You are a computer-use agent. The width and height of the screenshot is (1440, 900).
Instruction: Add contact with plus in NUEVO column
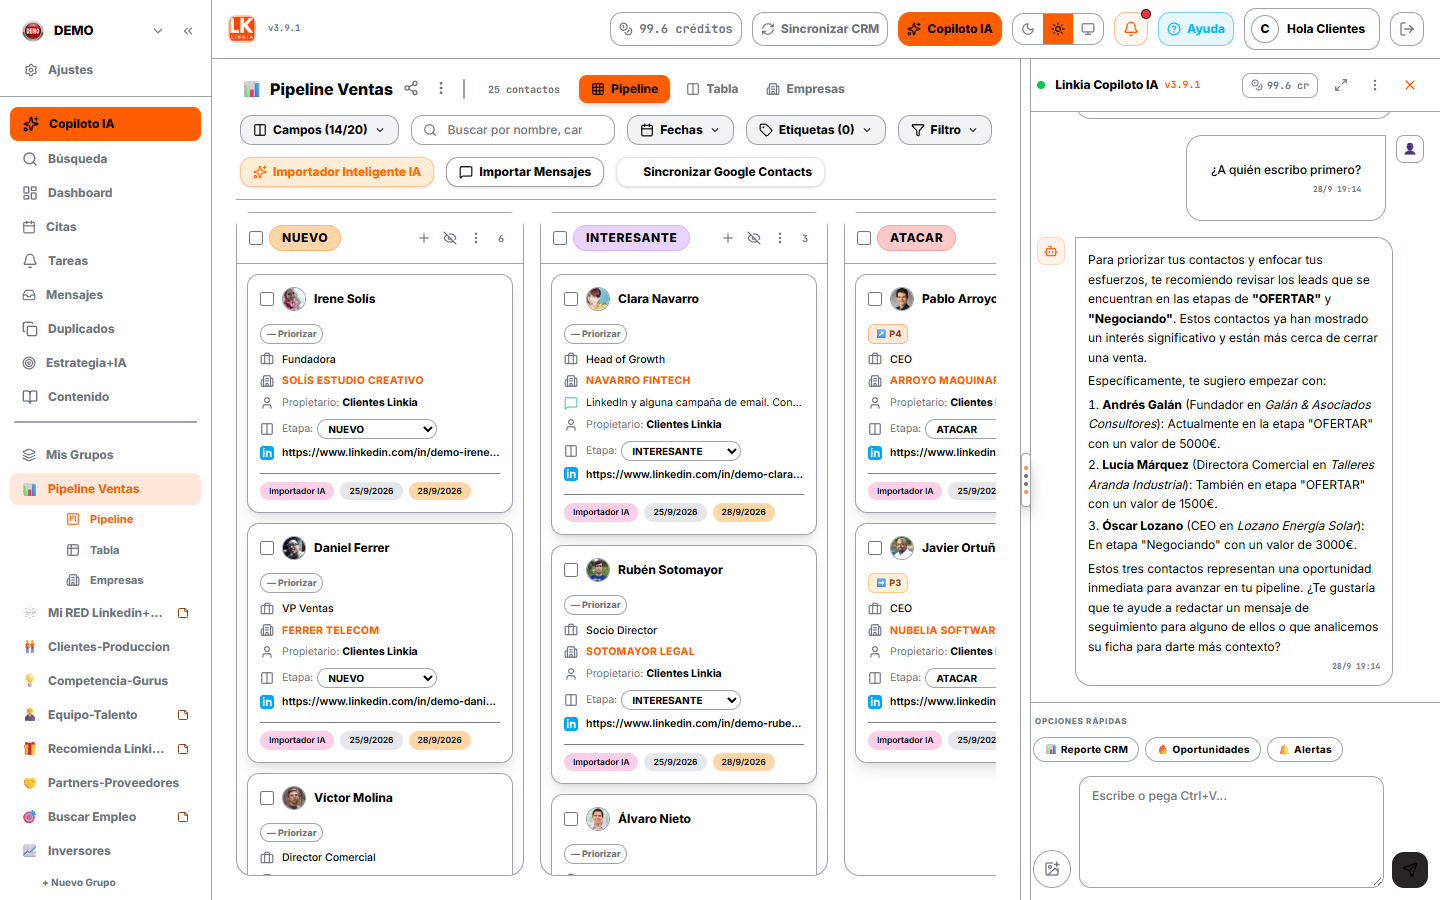pyautogui.click(x=424, y=238)
